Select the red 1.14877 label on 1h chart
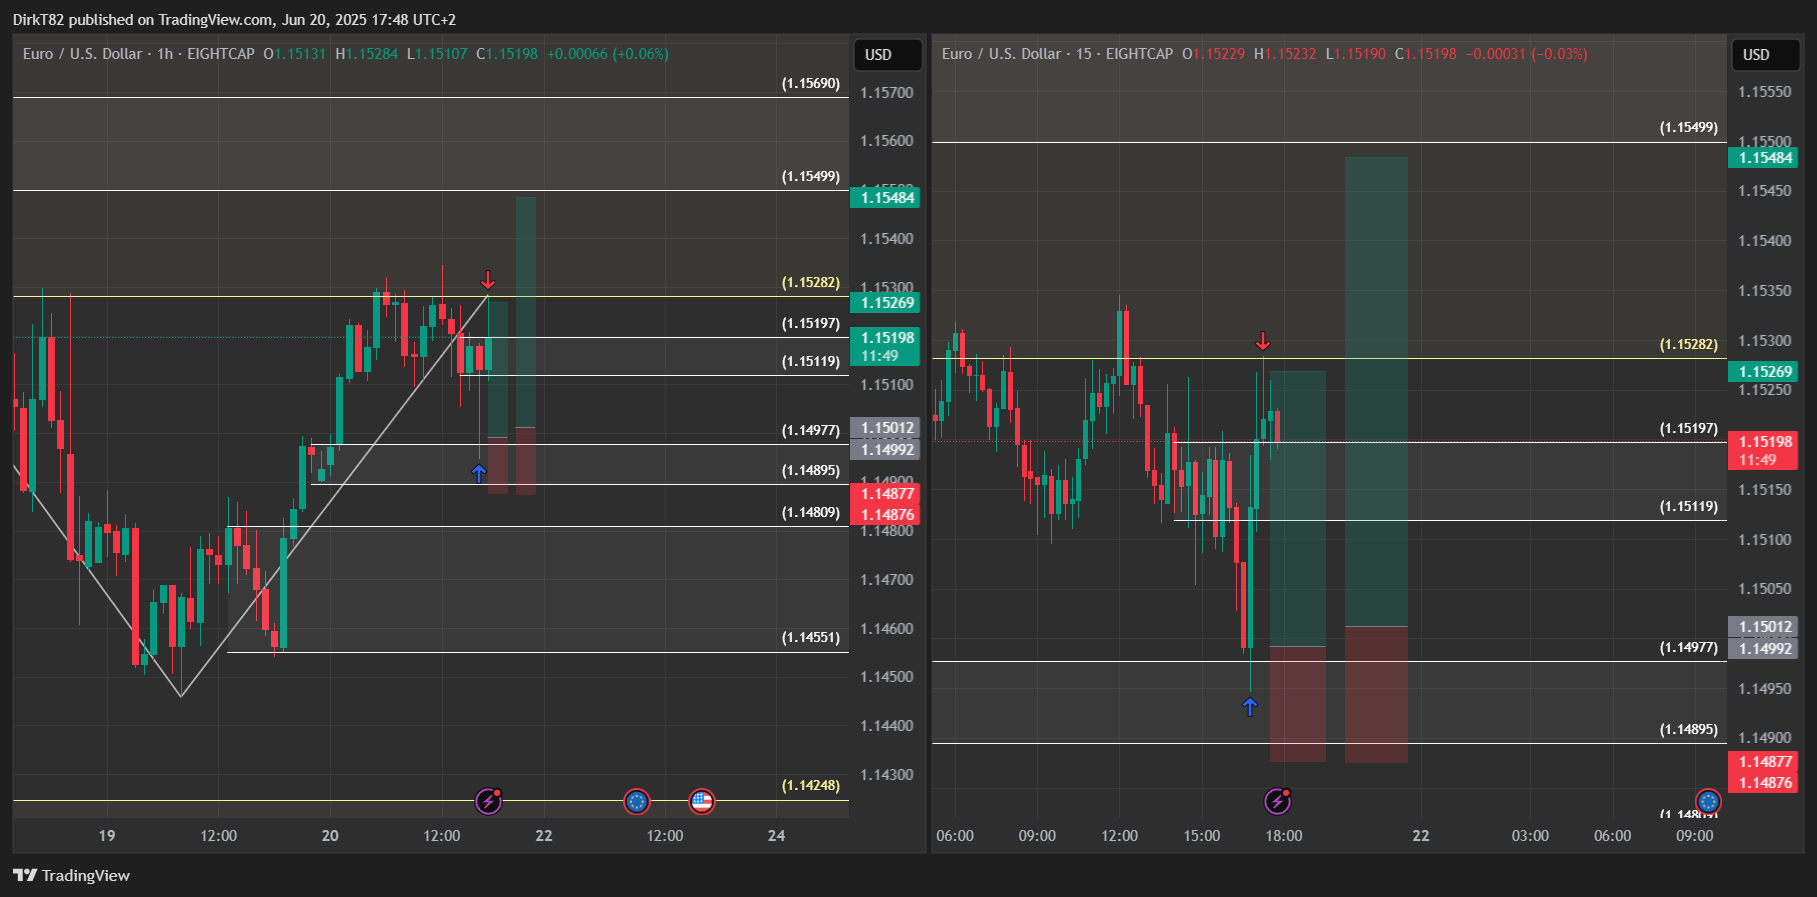This screenshot has height=897, width=1817. pyautogui.click(x=885, y=494)
